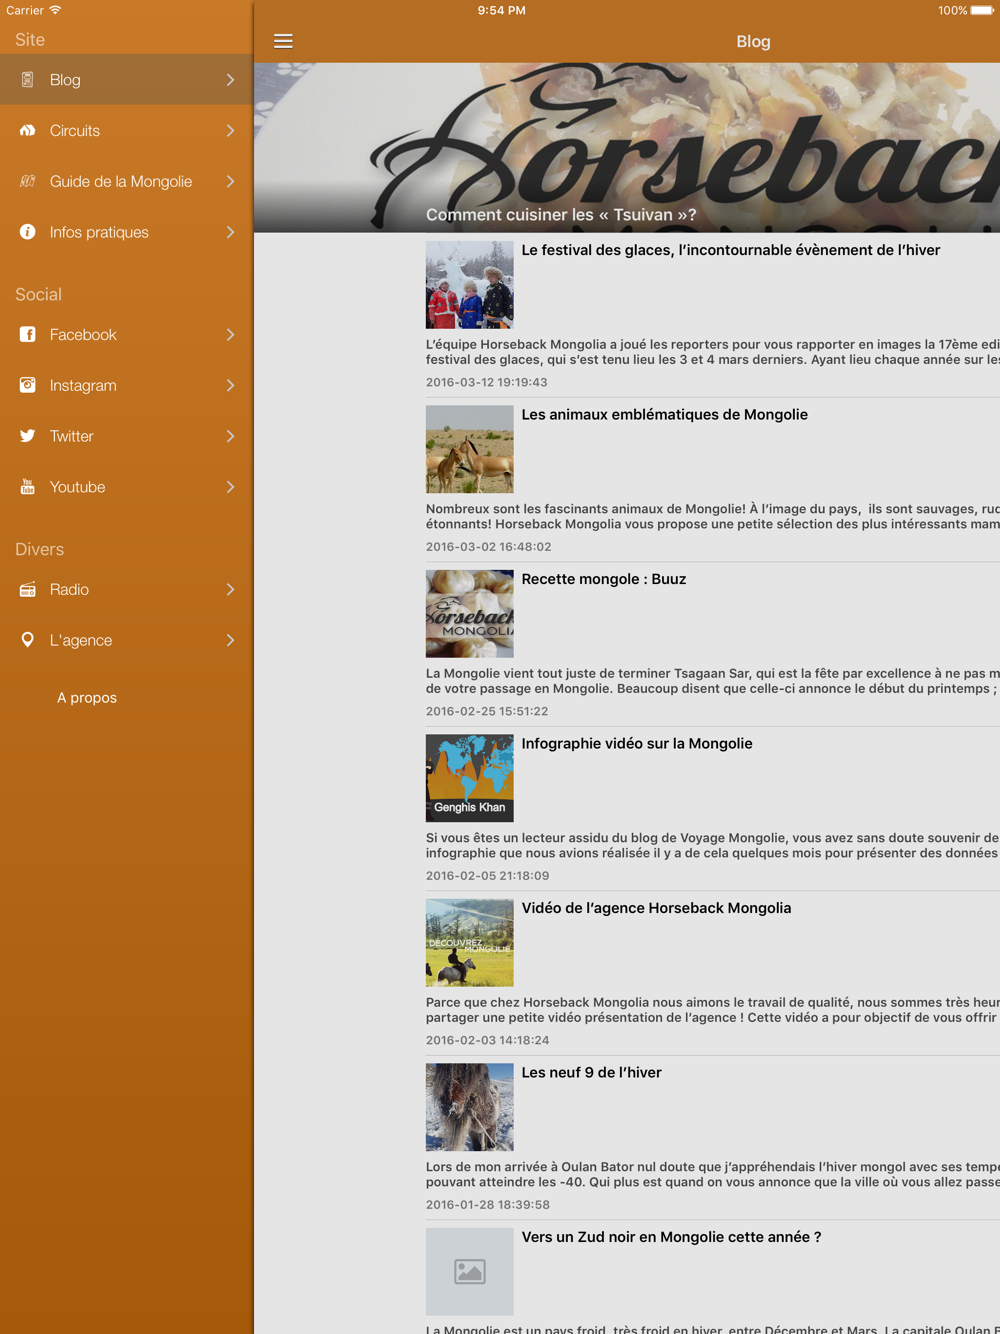
Task: Click the Radio icon in sidebar
Action: pyautogui.click(x=27, y=590)
